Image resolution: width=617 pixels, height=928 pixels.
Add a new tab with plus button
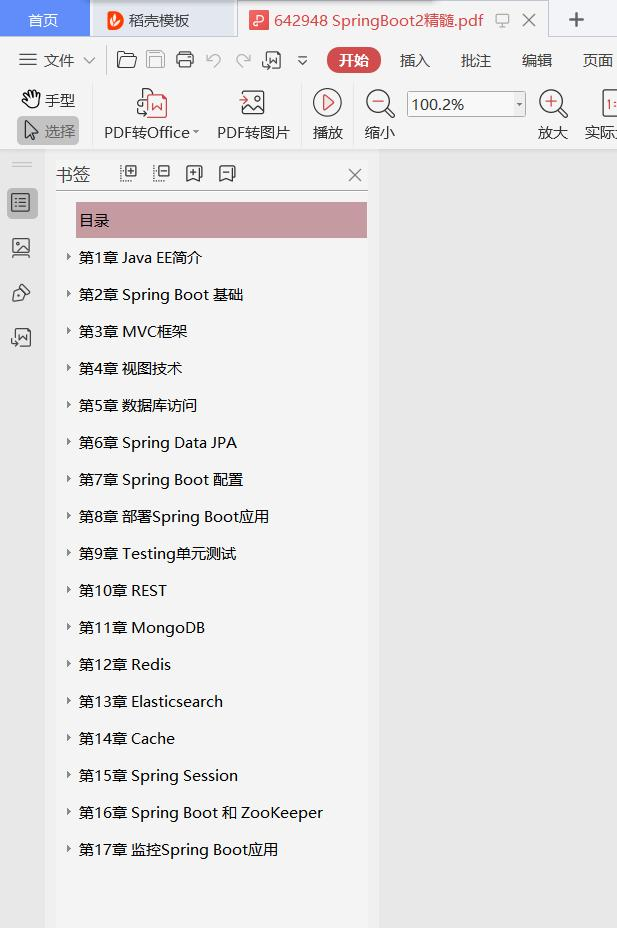pos(576,20)
